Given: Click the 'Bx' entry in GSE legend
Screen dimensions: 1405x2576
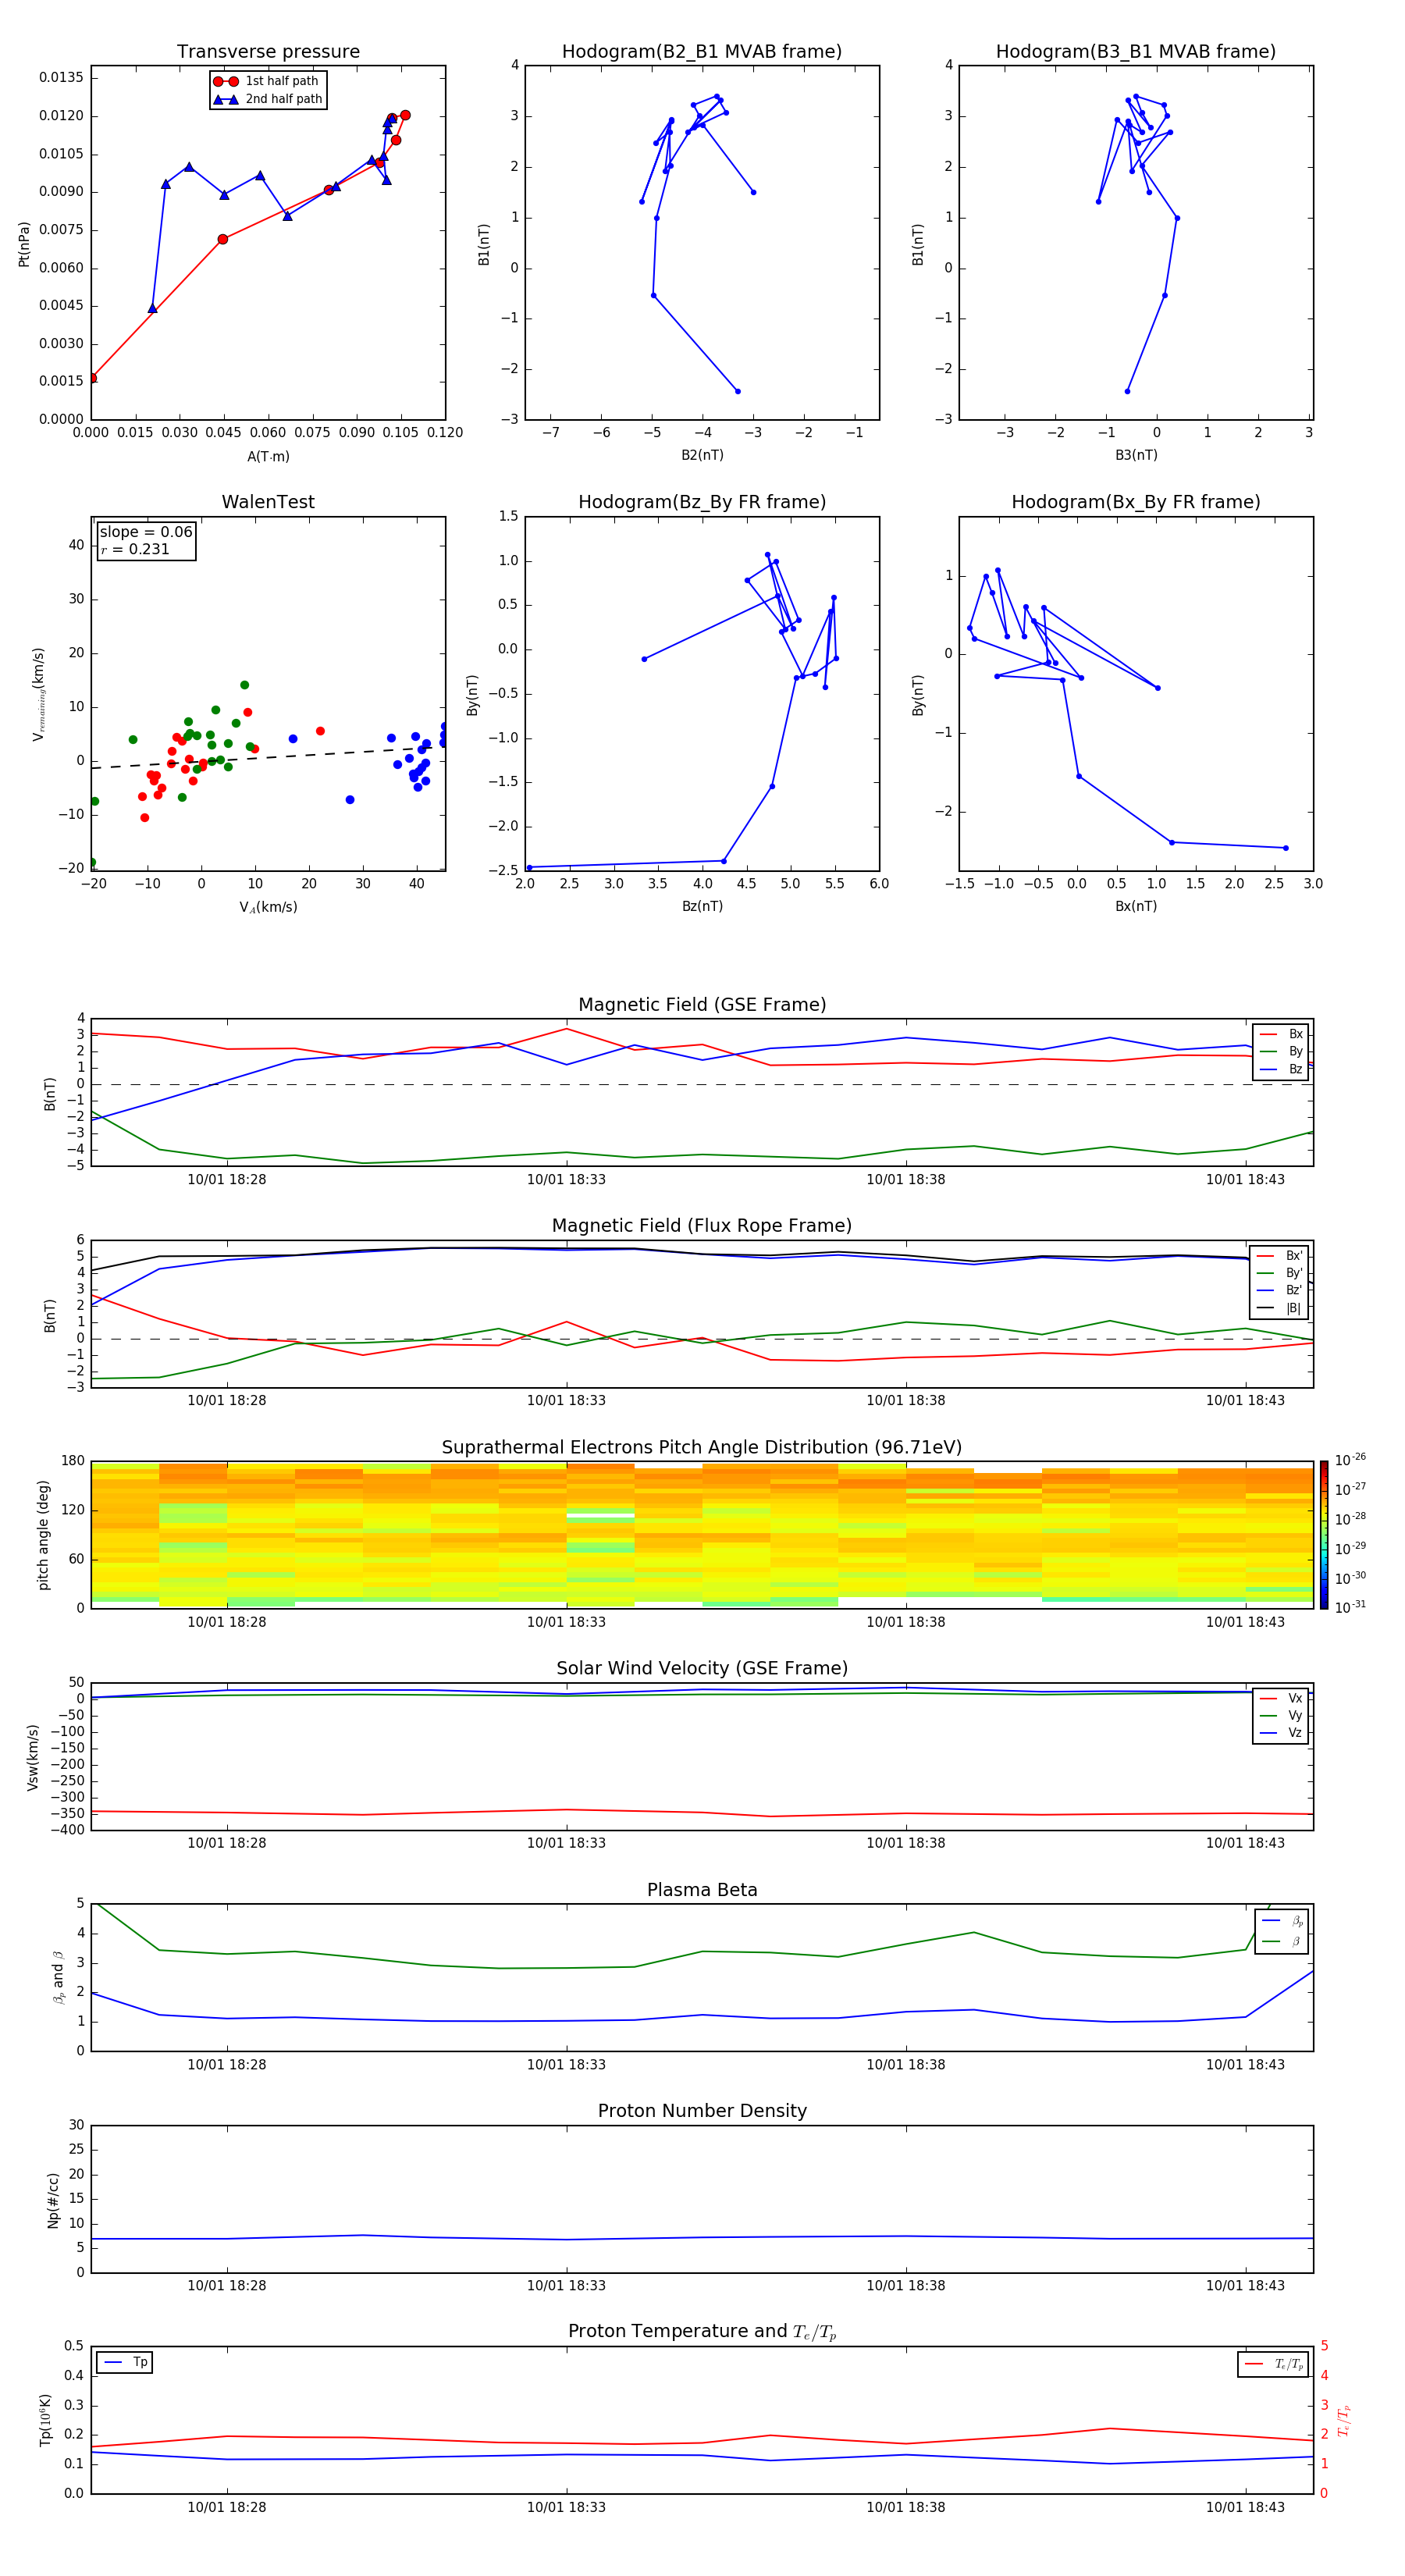Looking at the screenshot, I should pyautogui.click(x=1282, y=1034).
